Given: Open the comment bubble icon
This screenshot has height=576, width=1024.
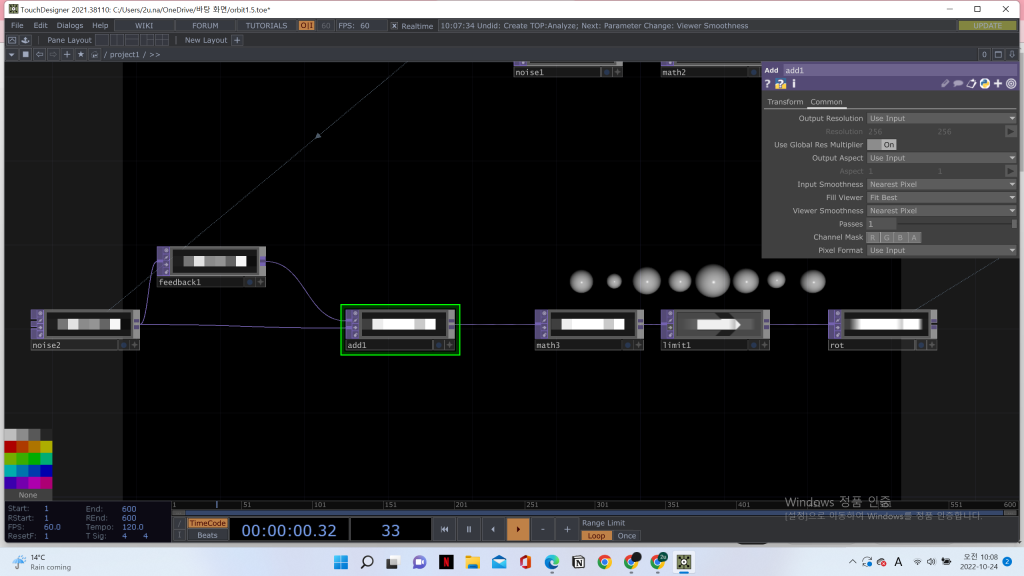Looking at the screenshot, I should point(958,84).
